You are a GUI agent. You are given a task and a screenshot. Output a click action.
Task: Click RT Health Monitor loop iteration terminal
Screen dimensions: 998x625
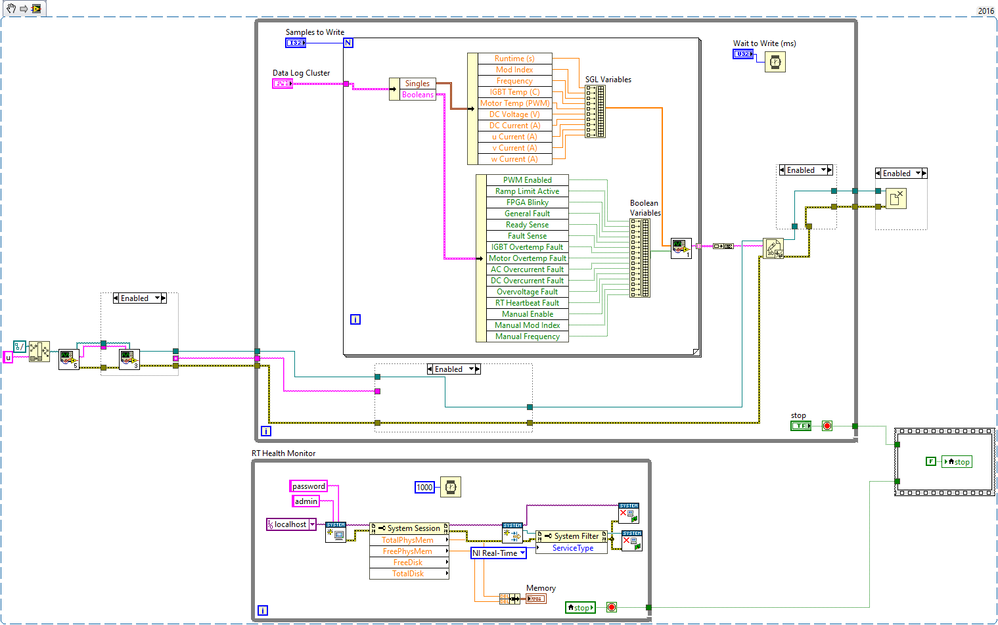(262, 610)
